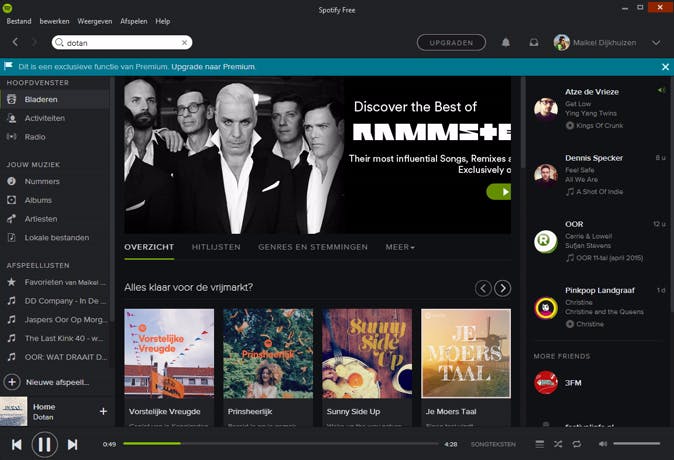
Task: Toggle shuffle playback
Action: 558,444
